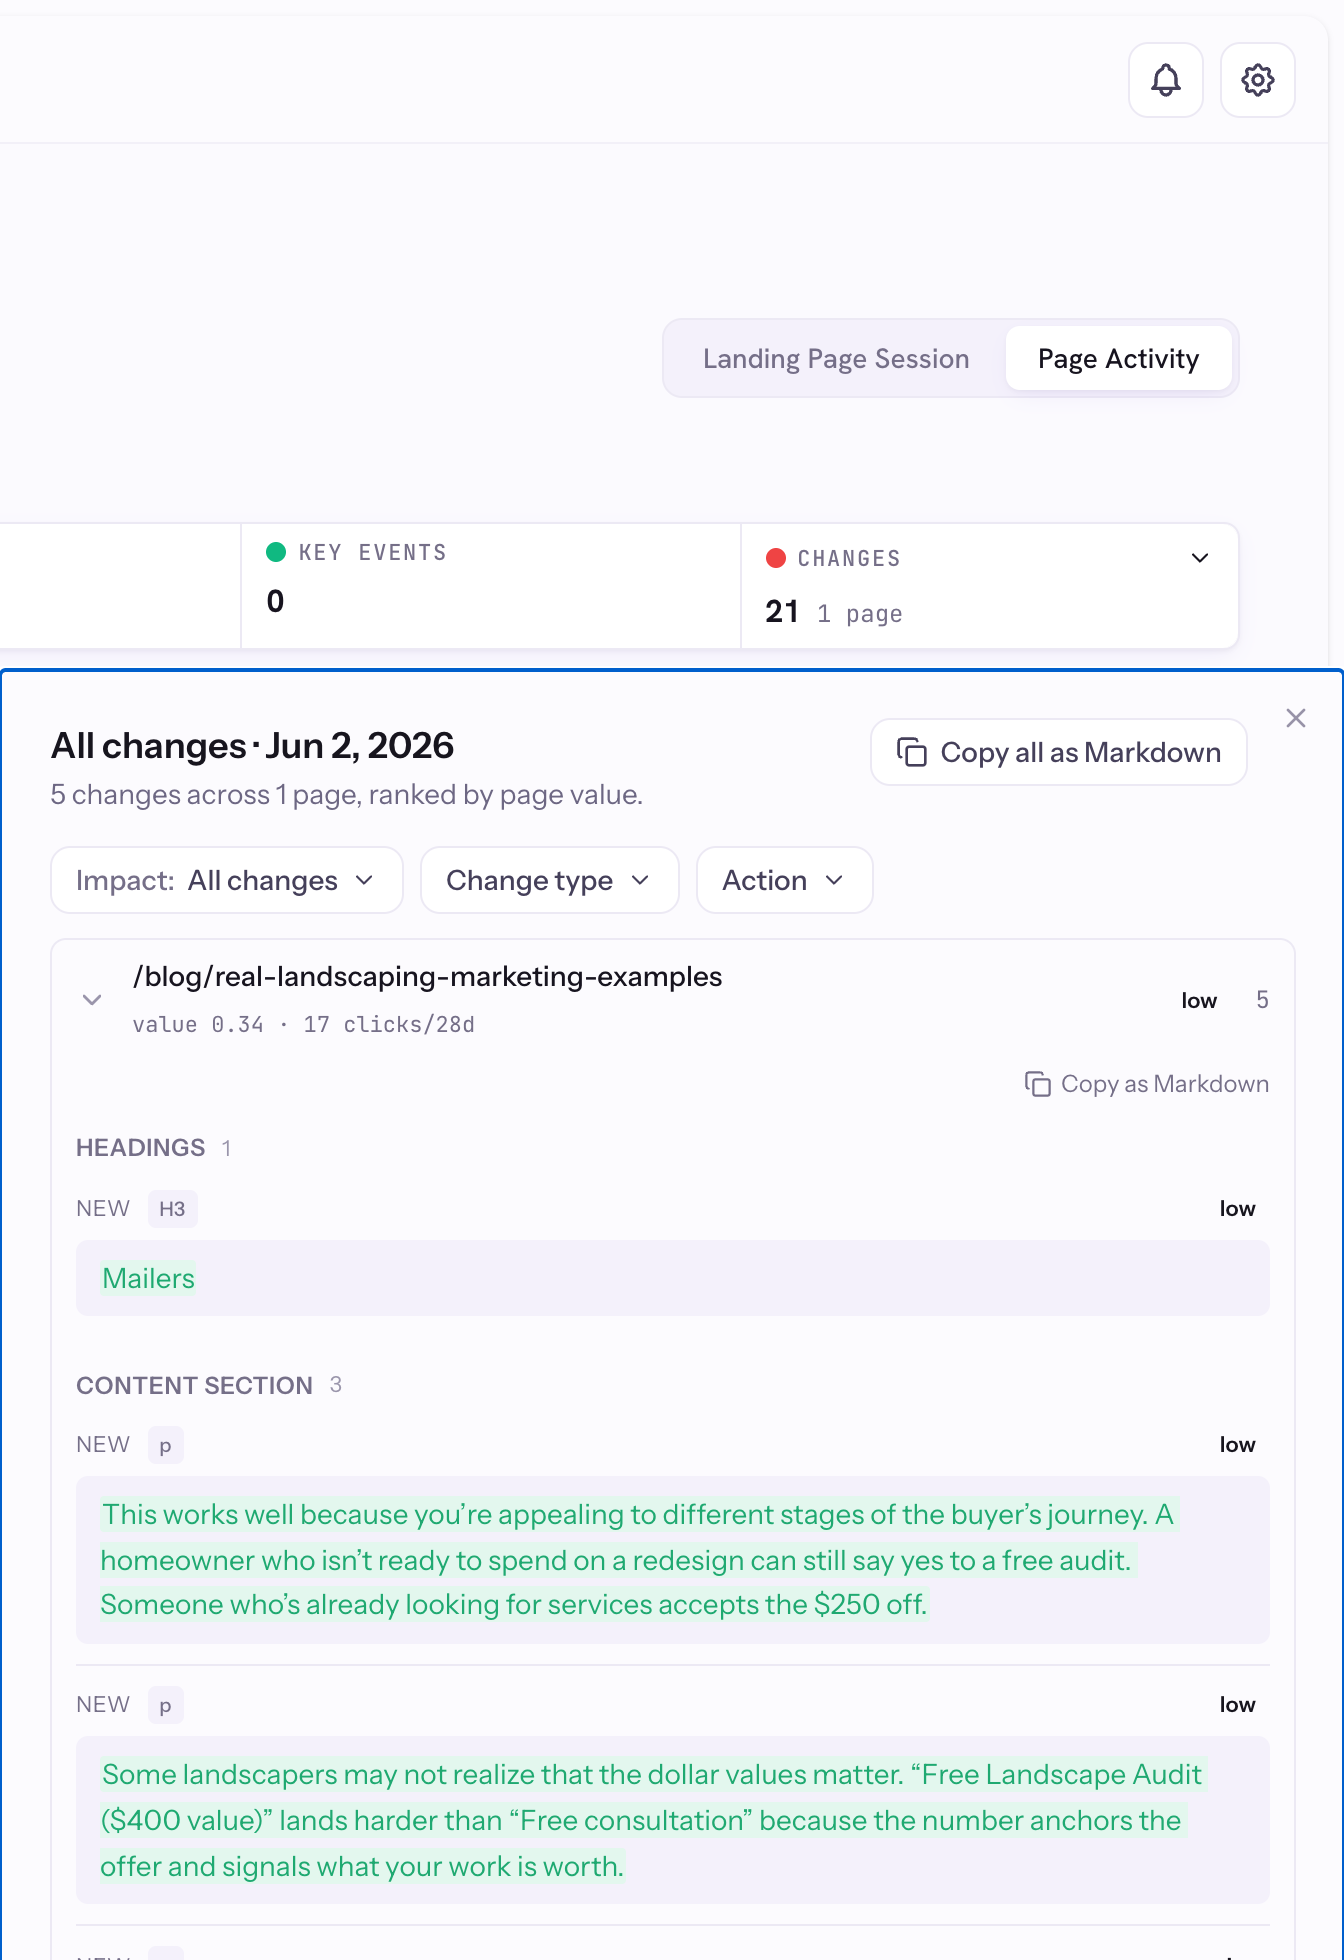The height and width of the screenshot is (1960, 1344).
Task: Expand the Changes card chevron
Action: coord(1200,558)
